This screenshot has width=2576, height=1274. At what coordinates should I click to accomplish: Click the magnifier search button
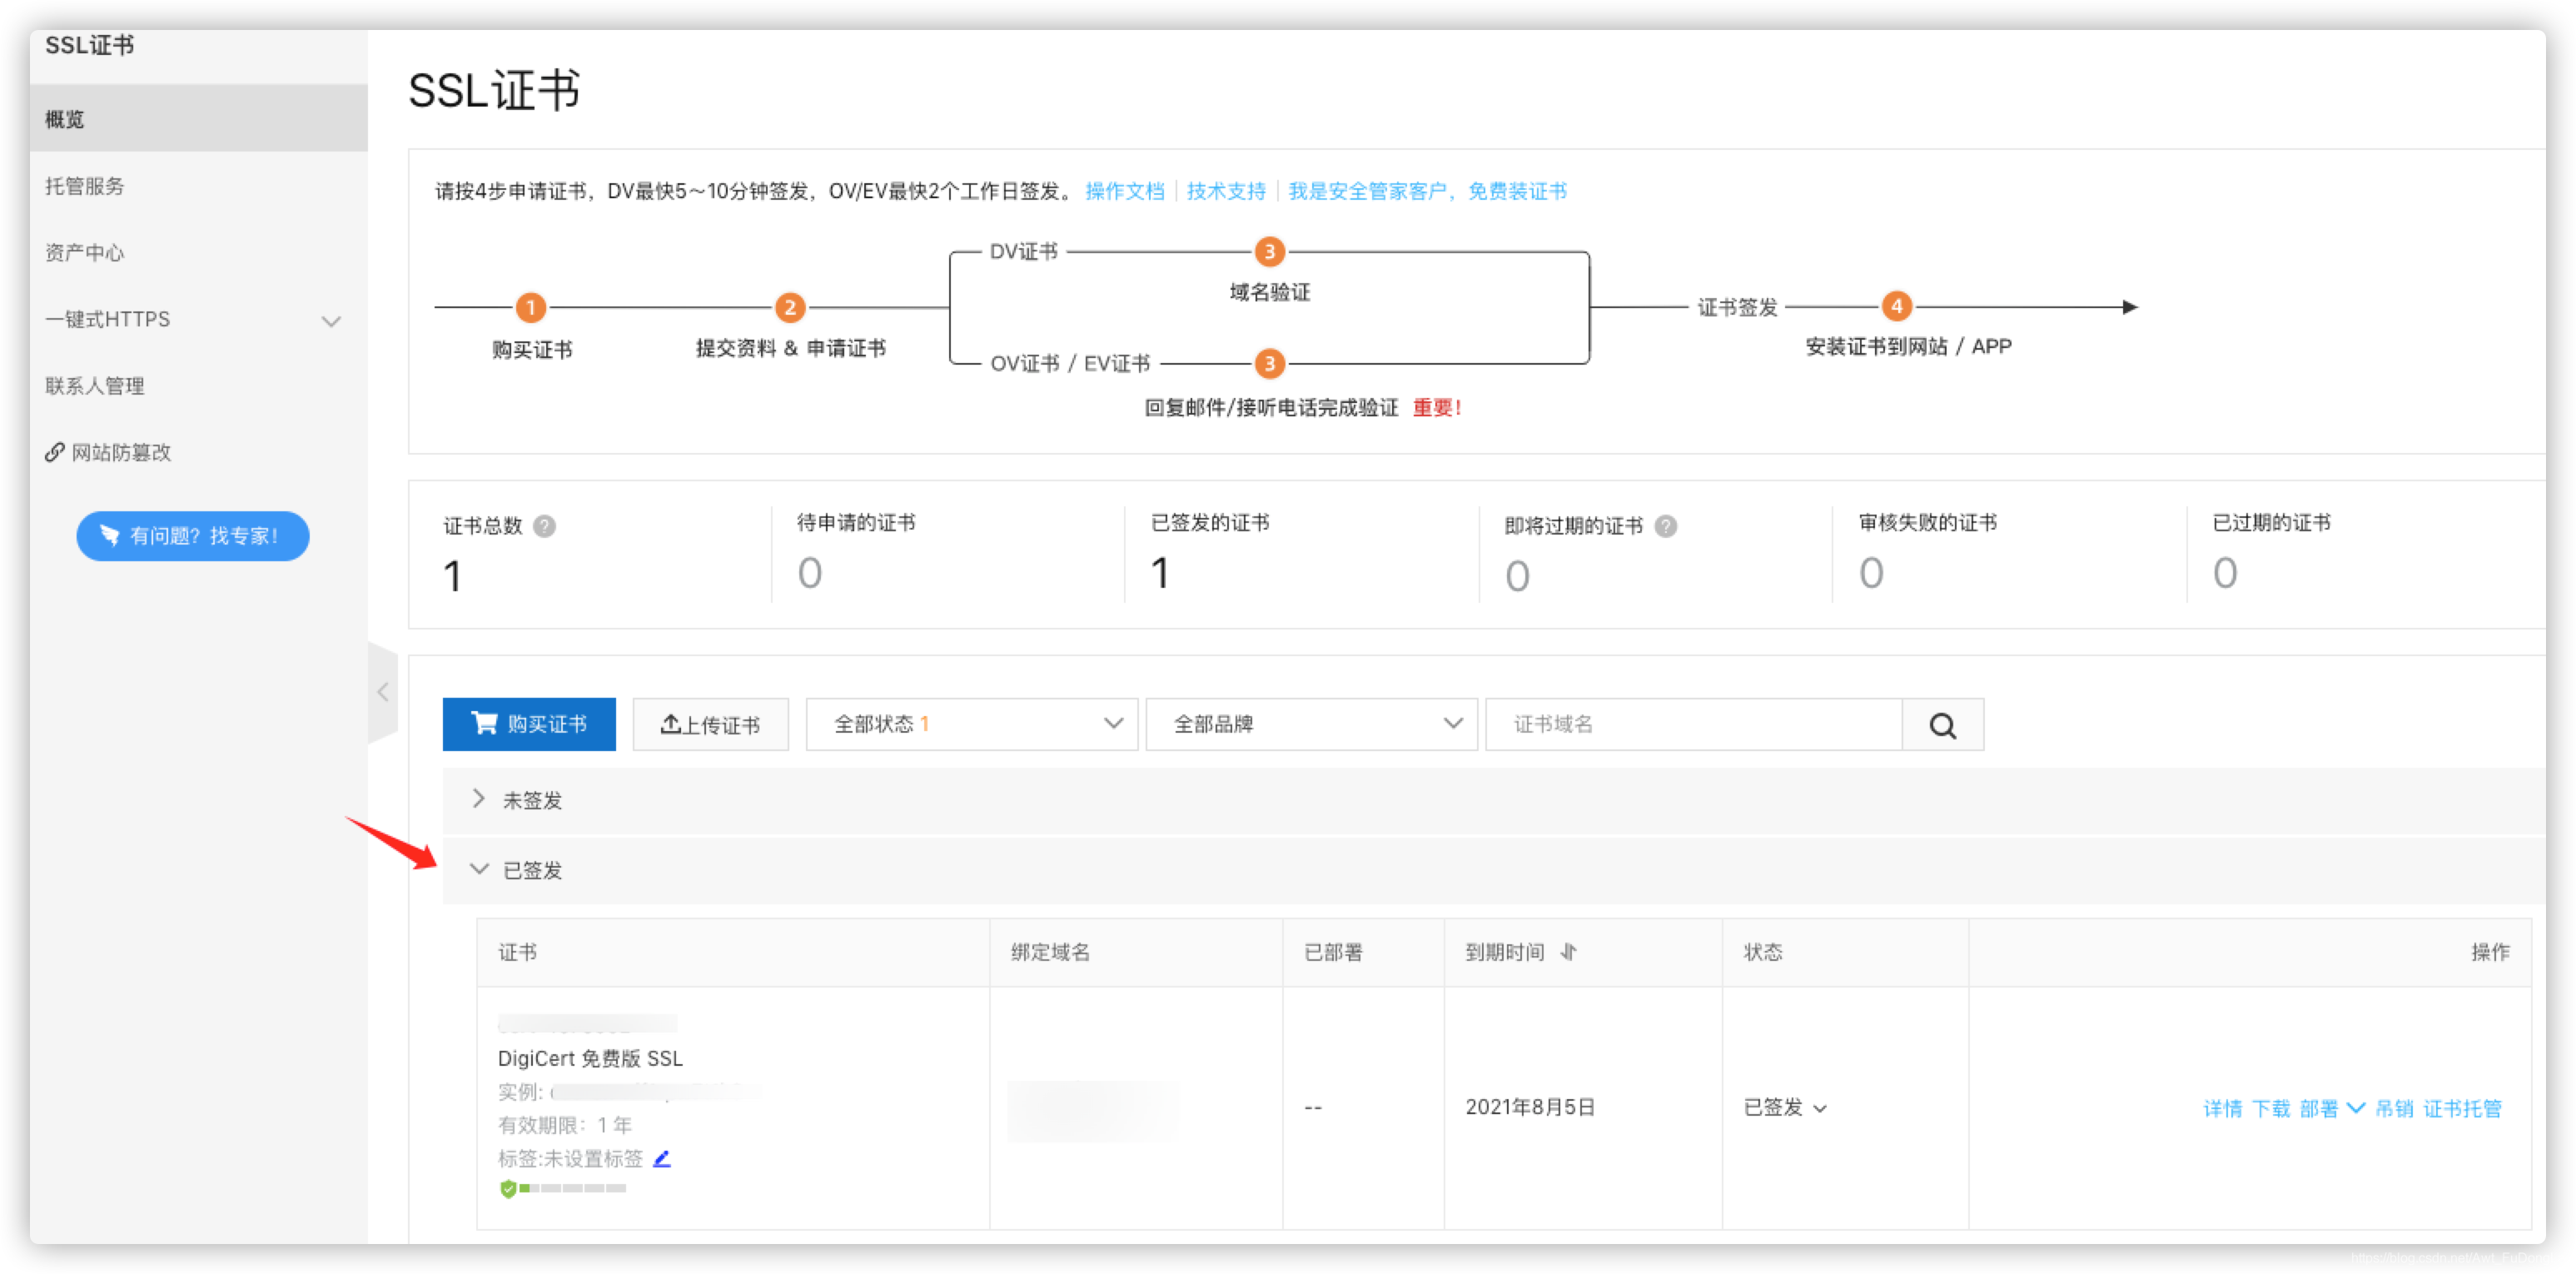click(1942, 725)
